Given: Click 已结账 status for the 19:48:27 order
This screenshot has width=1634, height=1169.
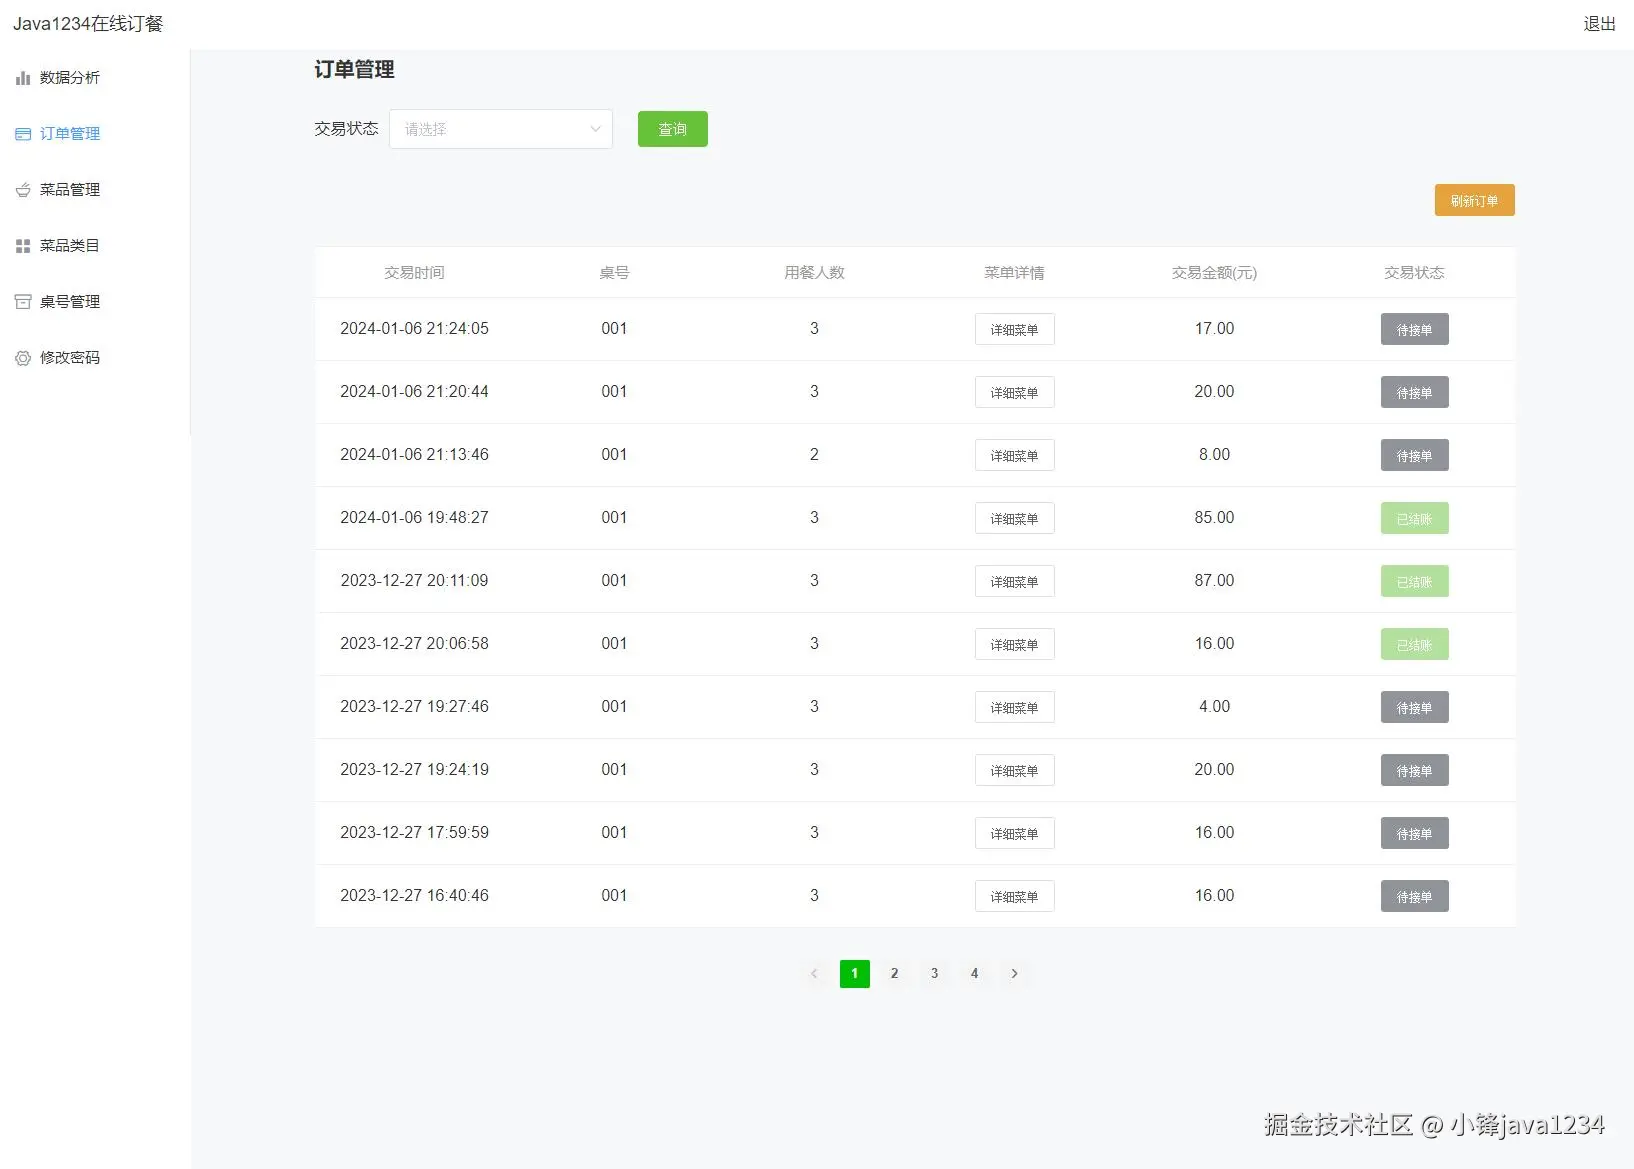Looking at the screenshot, I should coord(1414,518).
